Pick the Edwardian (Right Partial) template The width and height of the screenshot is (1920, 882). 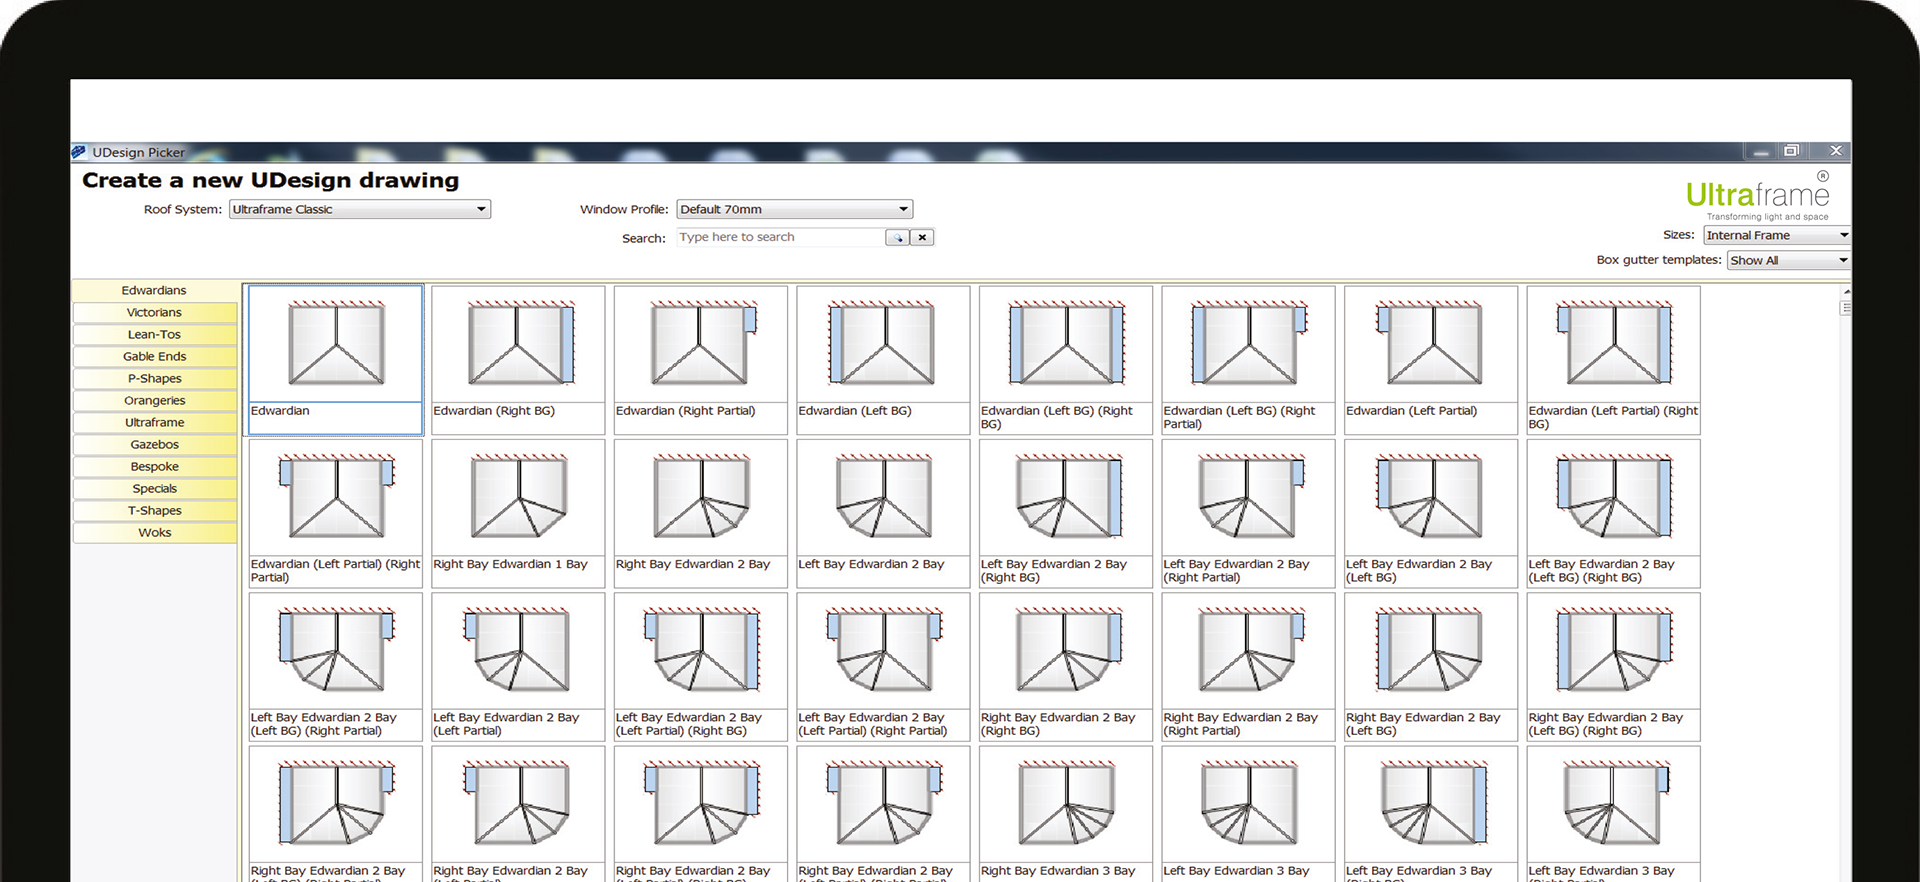701,360
